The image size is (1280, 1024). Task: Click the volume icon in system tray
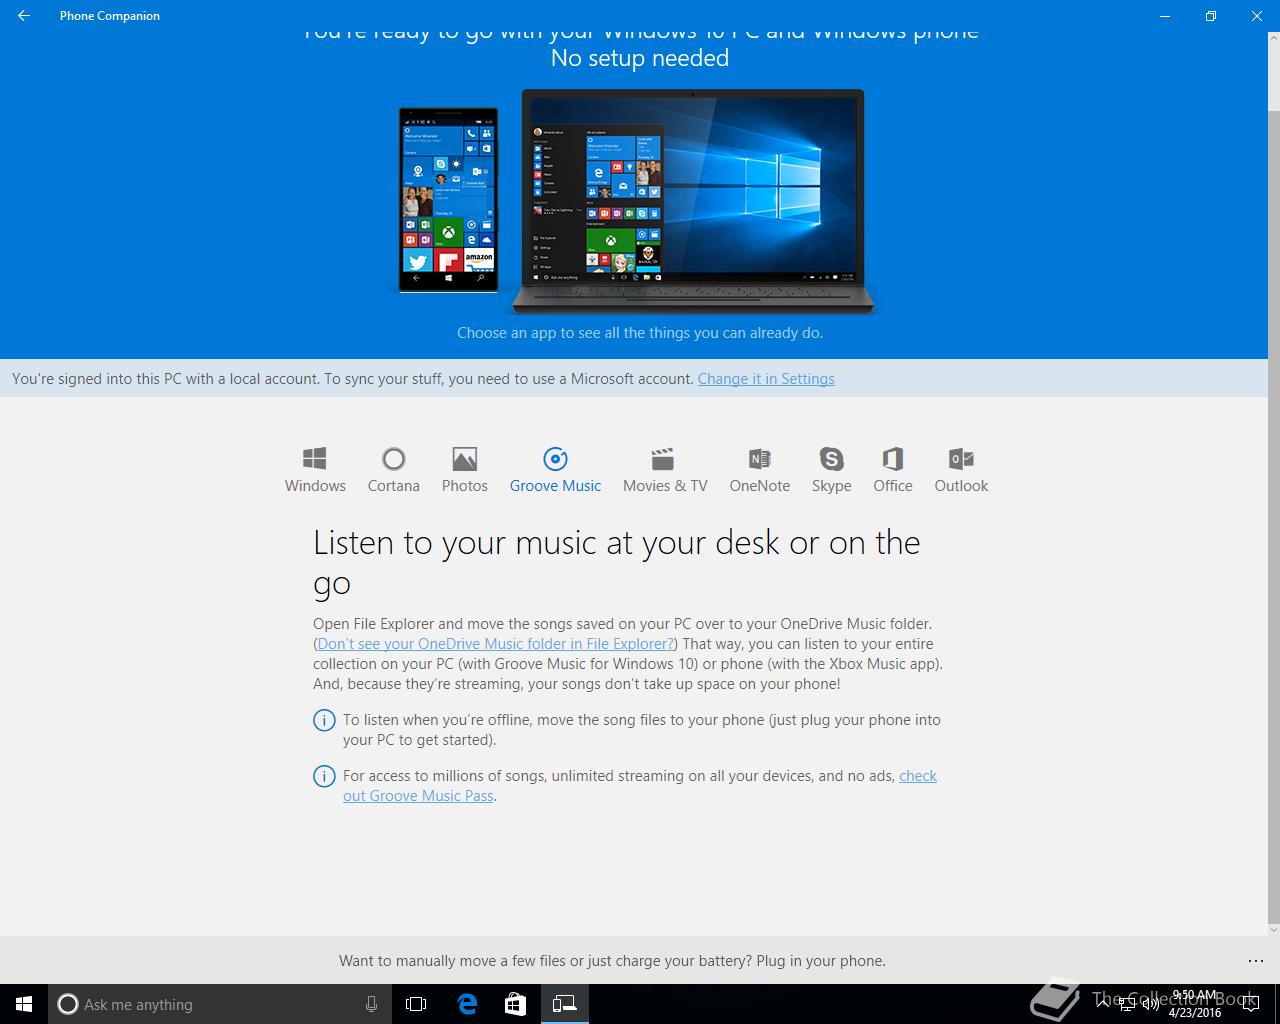(x=1150, y=1004)
